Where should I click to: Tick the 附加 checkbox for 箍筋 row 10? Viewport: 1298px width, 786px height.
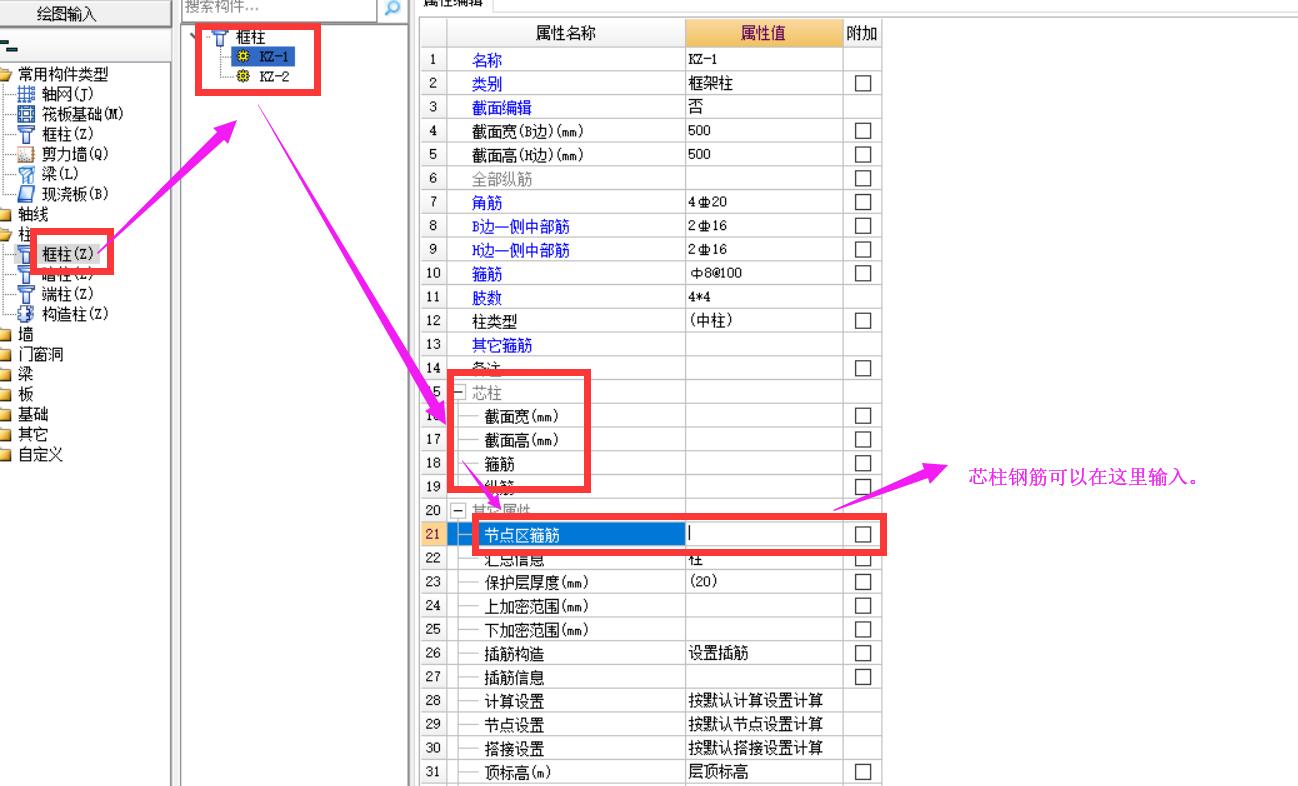coord(863,273)
